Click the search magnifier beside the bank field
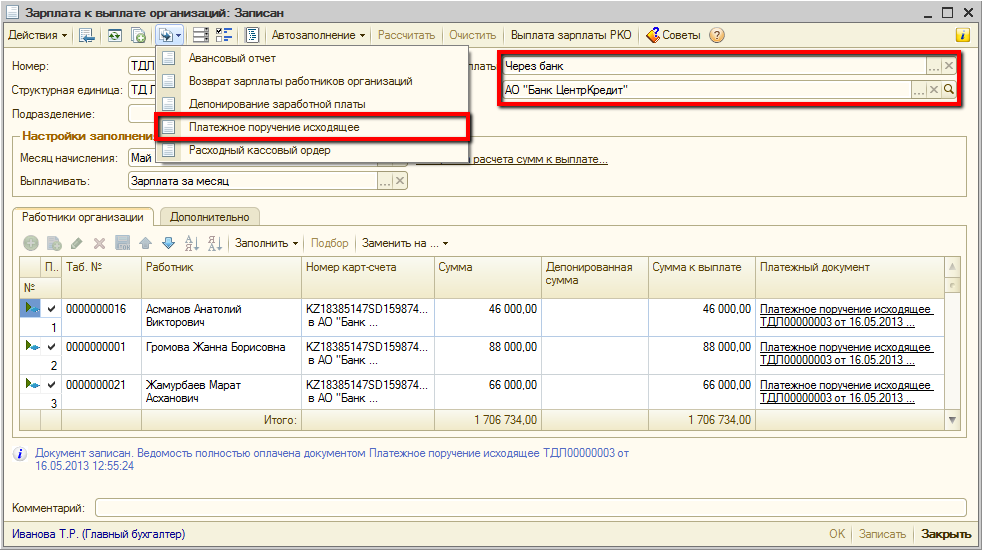The image size is (982, 550). click(x=949, y=90)
